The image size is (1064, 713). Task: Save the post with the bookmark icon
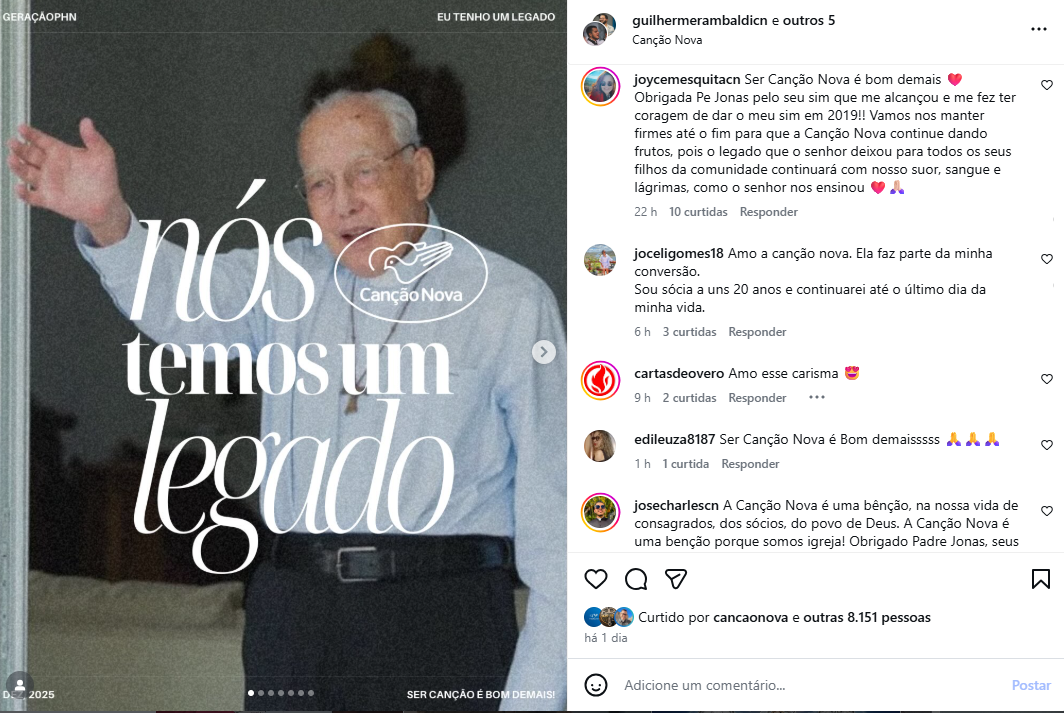pos(1040,579)
